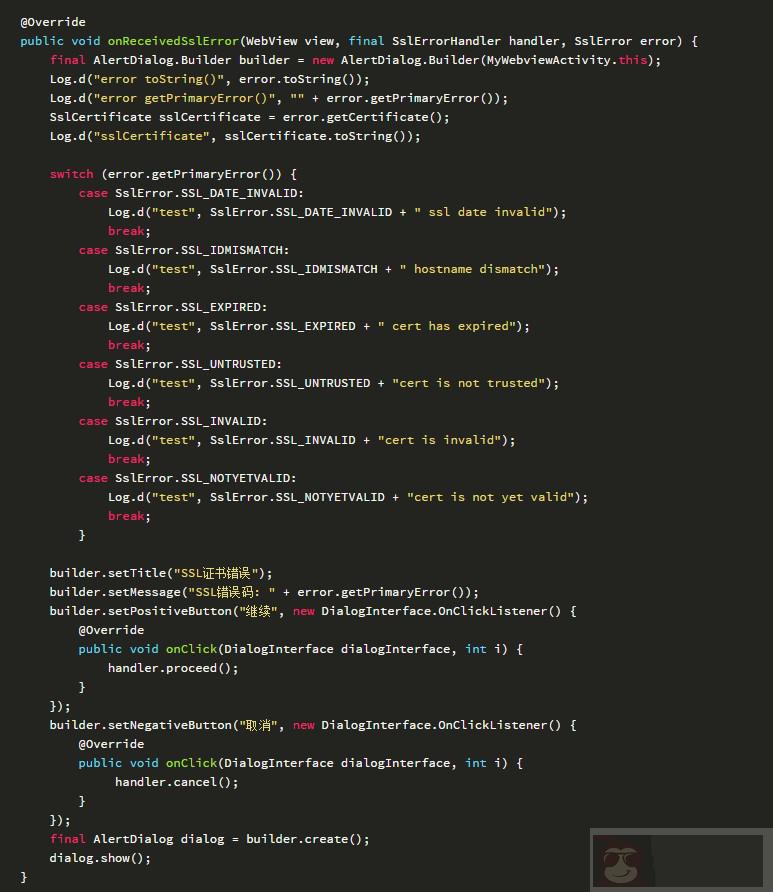The width and height of the screenshot is (773, 892).
Task: Click the onReceivedSslError method name
Action: coord(173,41)
